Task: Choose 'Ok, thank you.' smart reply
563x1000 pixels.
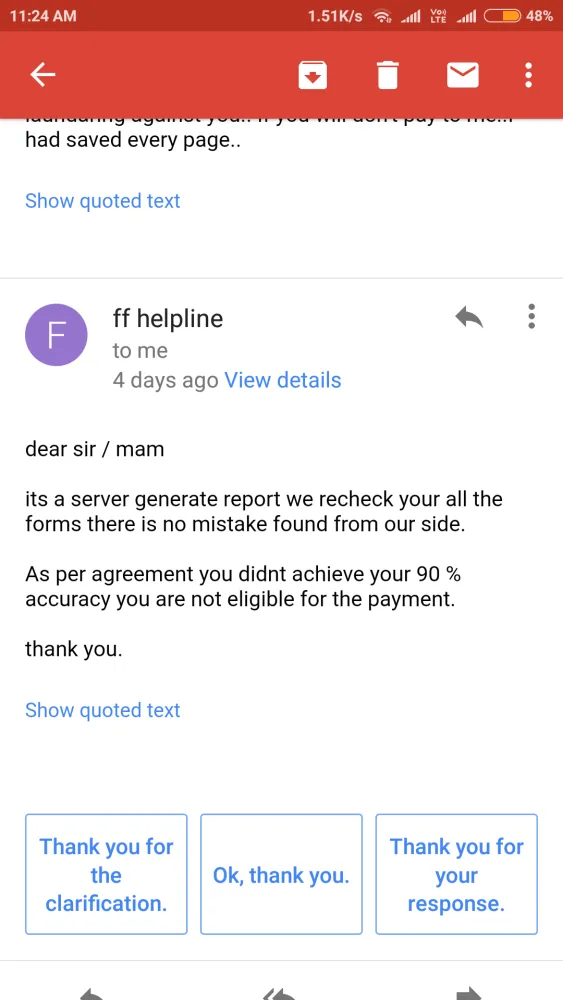Action: coord(281,874)
